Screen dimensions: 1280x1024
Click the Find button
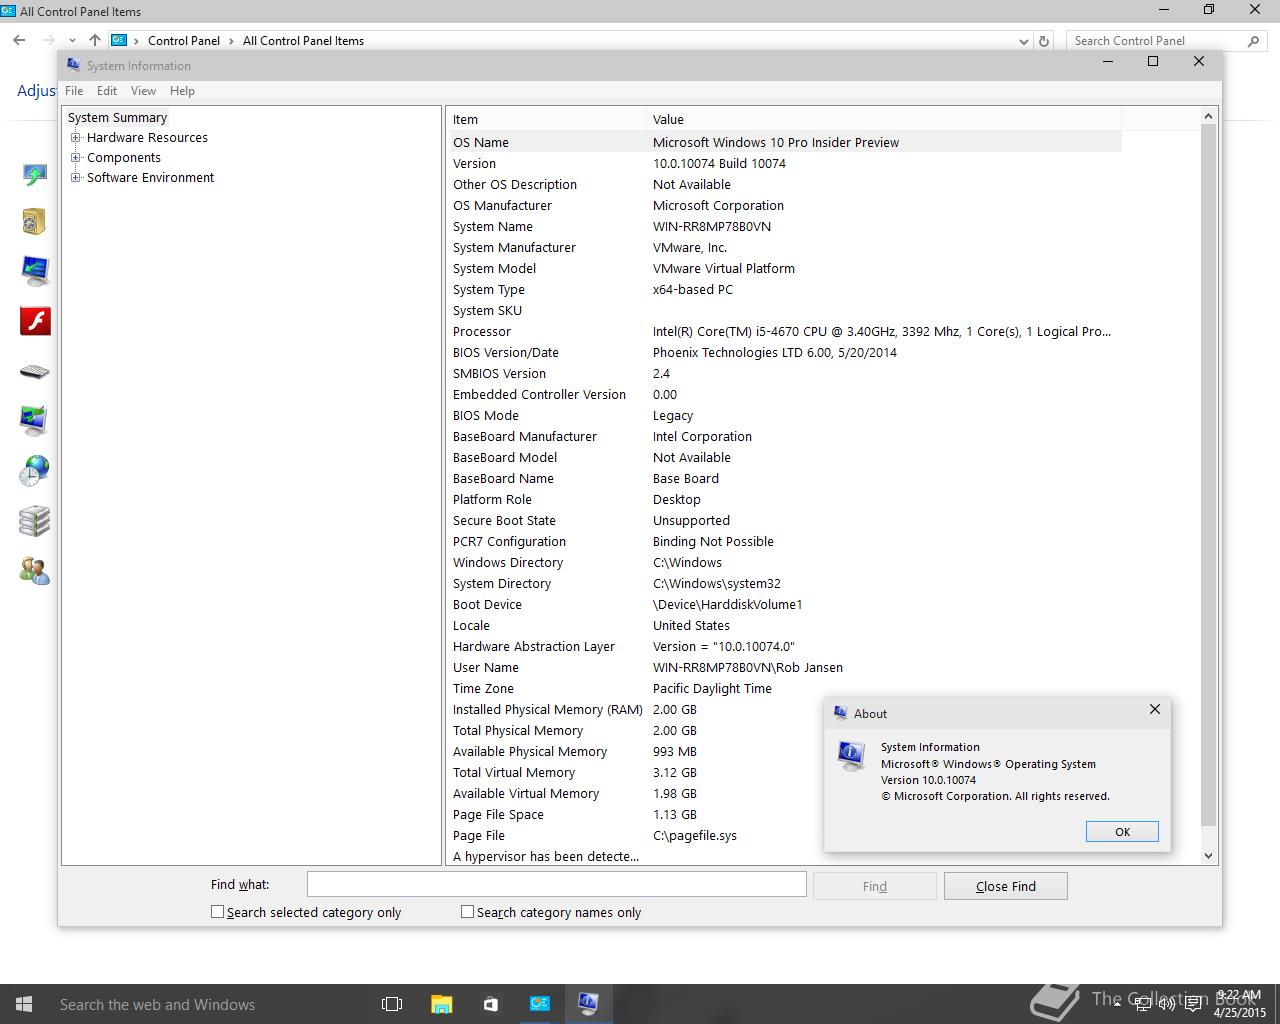tap(875, 886)
